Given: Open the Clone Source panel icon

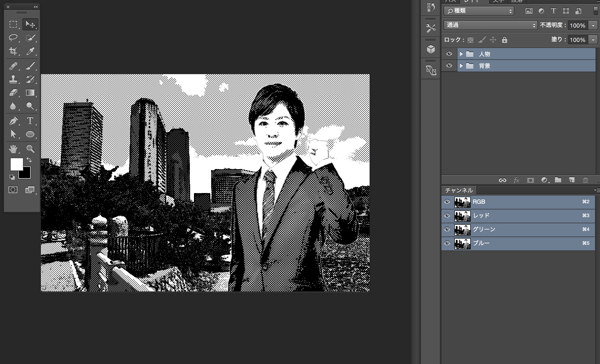Looking at the screenshot, I should [431, 70].
